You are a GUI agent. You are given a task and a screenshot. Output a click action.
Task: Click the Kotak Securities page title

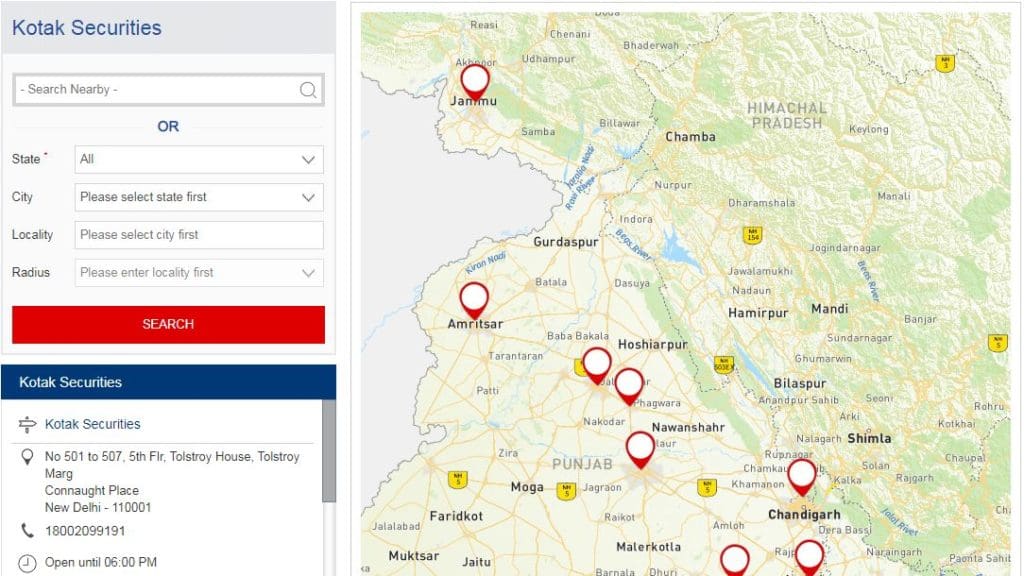coord(87,28)
